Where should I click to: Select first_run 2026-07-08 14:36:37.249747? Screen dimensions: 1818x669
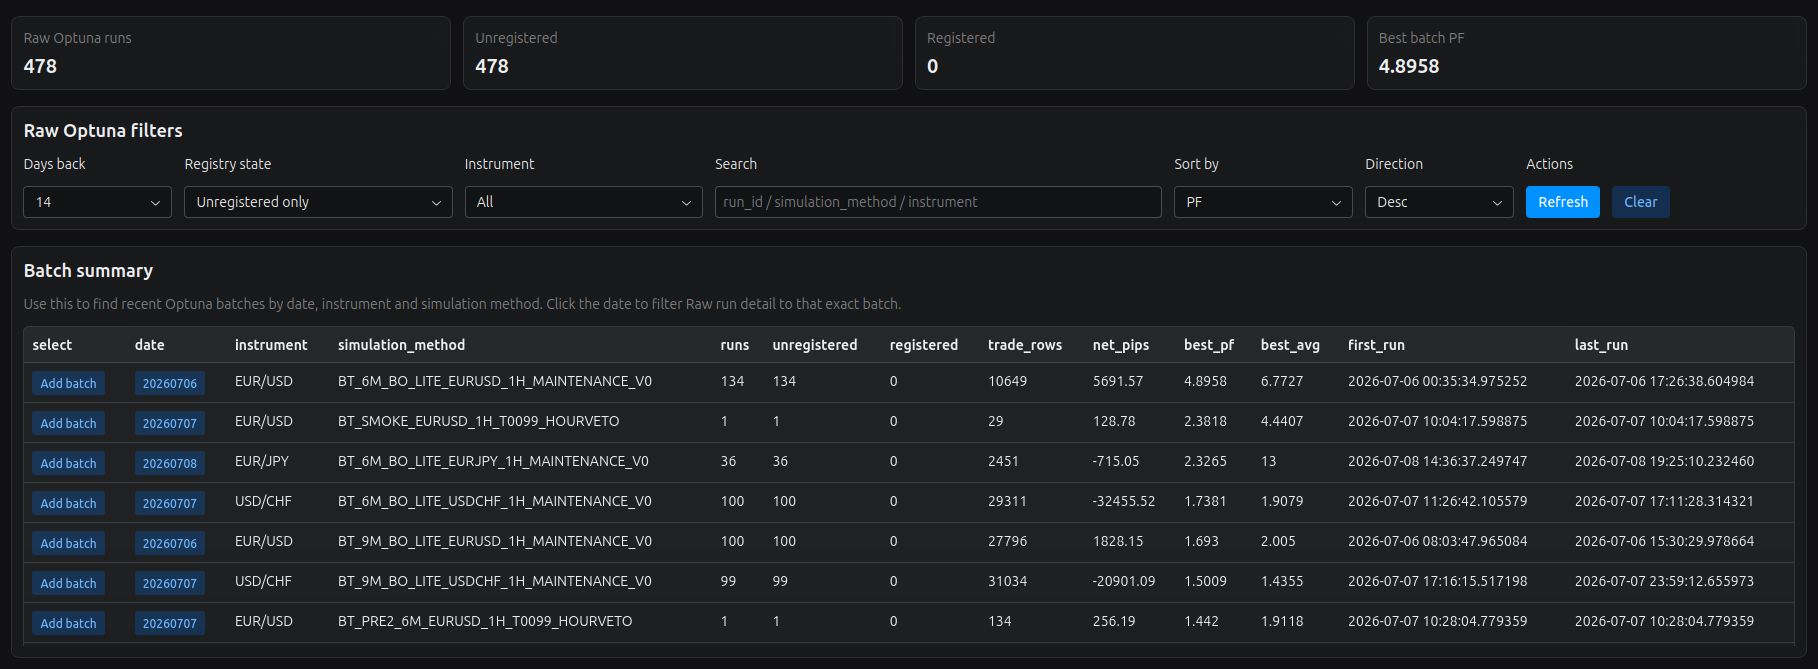coord(1437,461)
